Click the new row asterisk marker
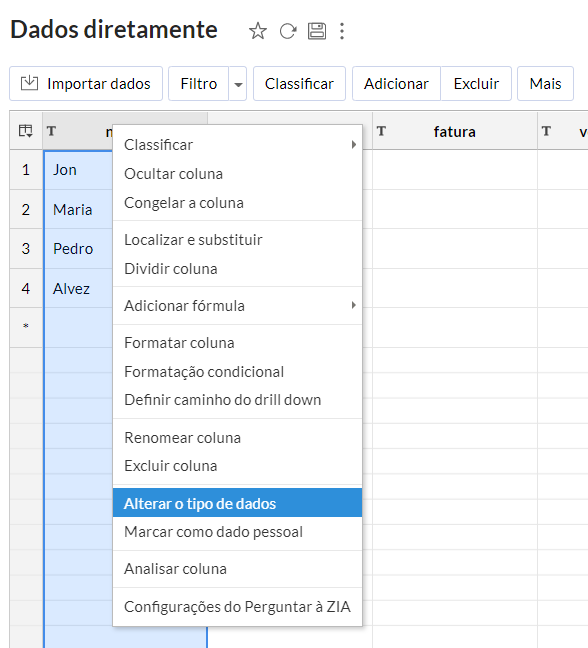Screen dimensions: 588x648 coord(26,326)
